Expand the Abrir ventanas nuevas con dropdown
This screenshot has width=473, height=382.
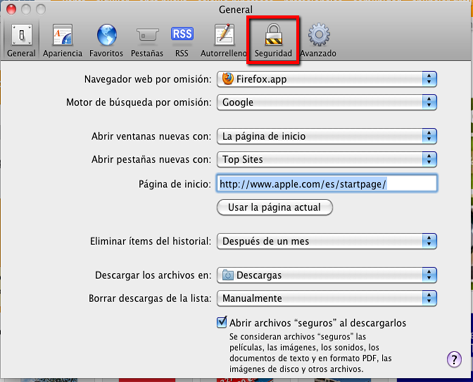click(x=327, y=136)
